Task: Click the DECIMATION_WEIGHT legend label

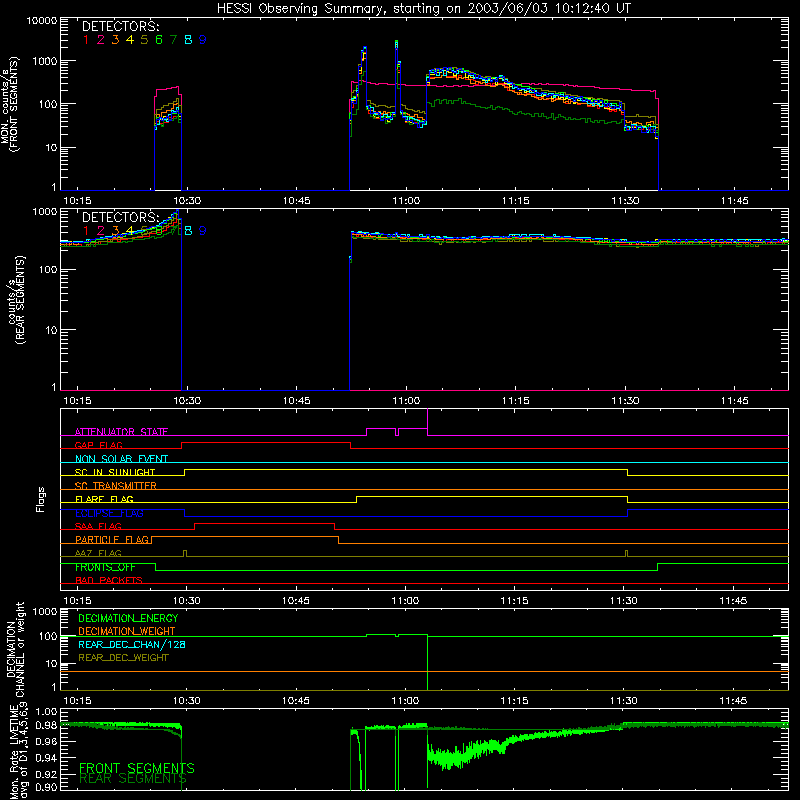Action: tap(127, 631)
